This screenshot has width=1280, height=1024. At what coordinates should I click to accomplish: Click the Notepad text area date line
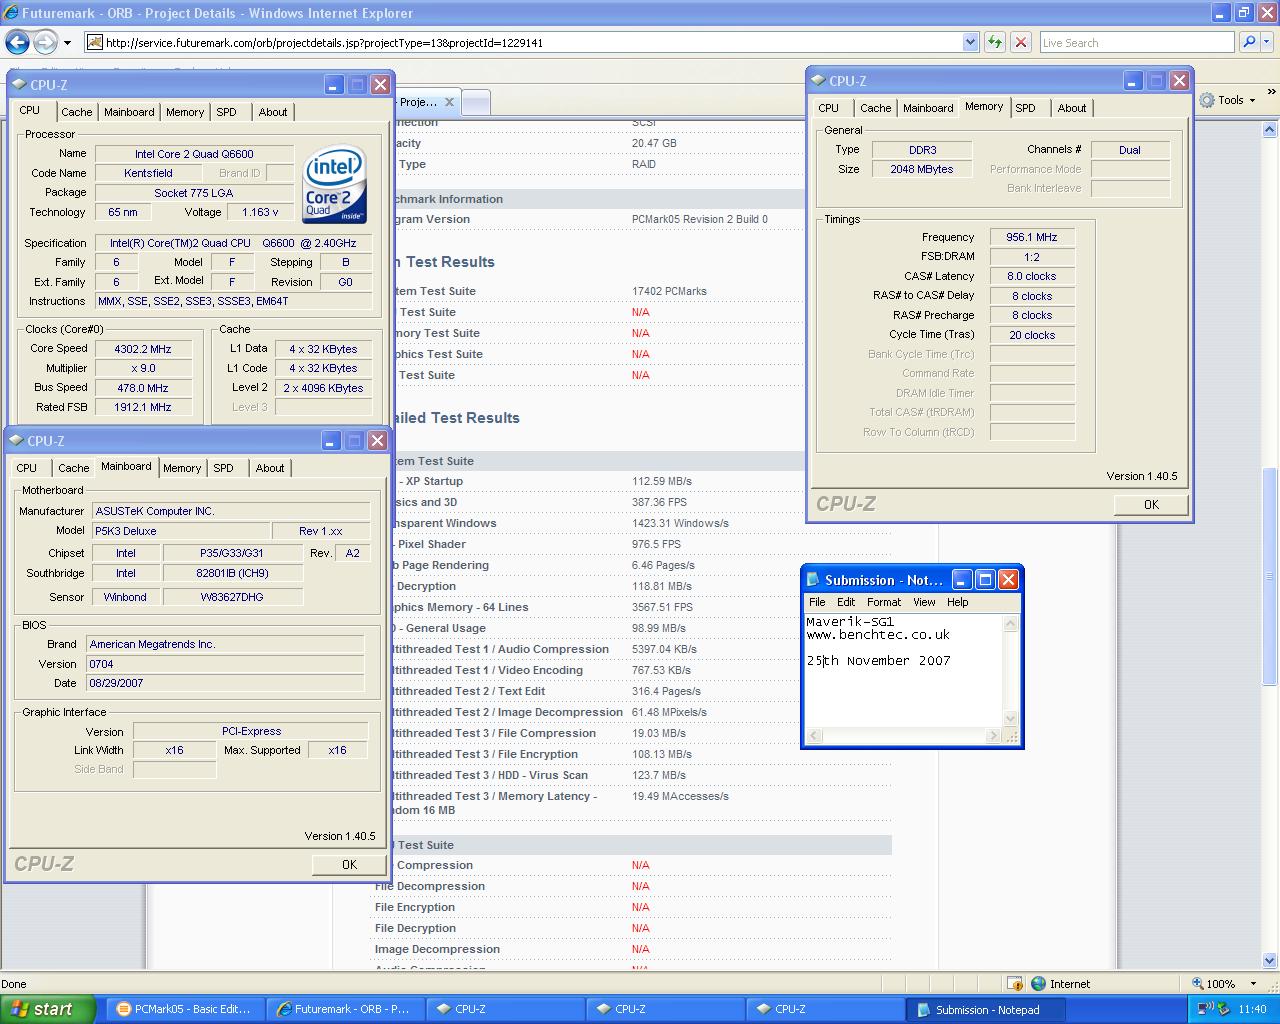click(x=878, y=661)
